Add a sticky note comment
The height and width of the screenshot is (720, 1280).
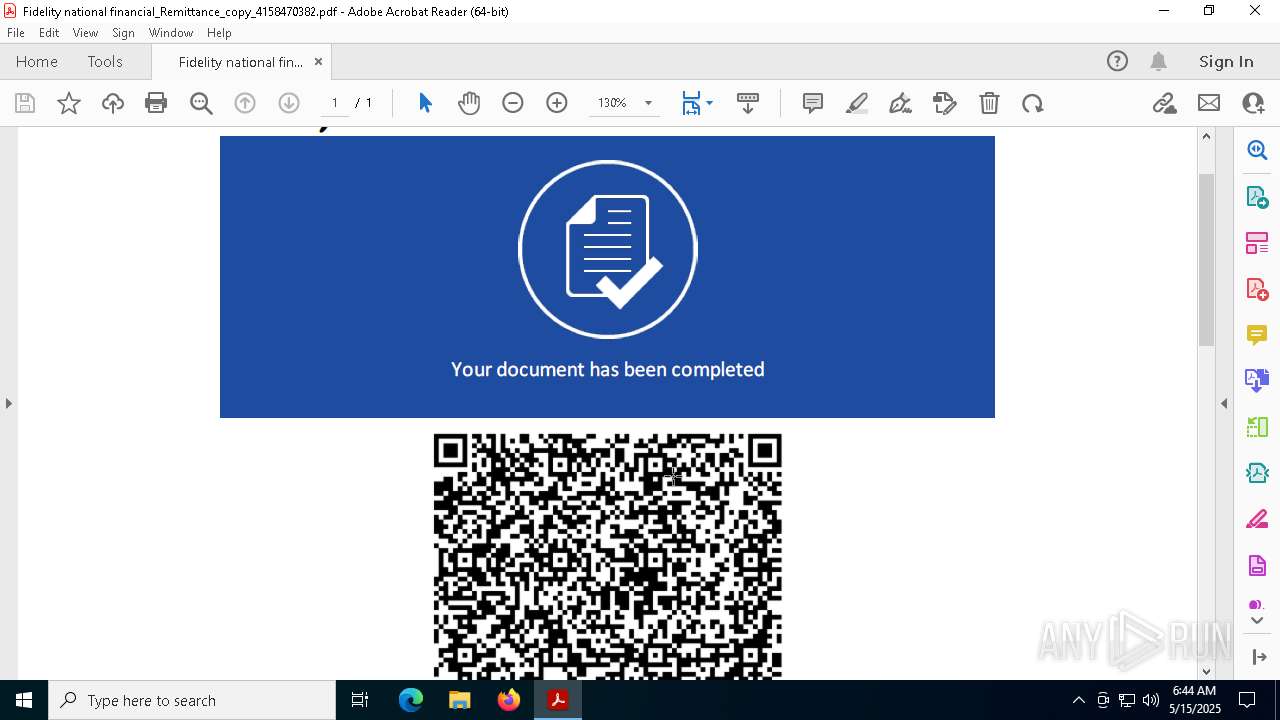[813, 103]
